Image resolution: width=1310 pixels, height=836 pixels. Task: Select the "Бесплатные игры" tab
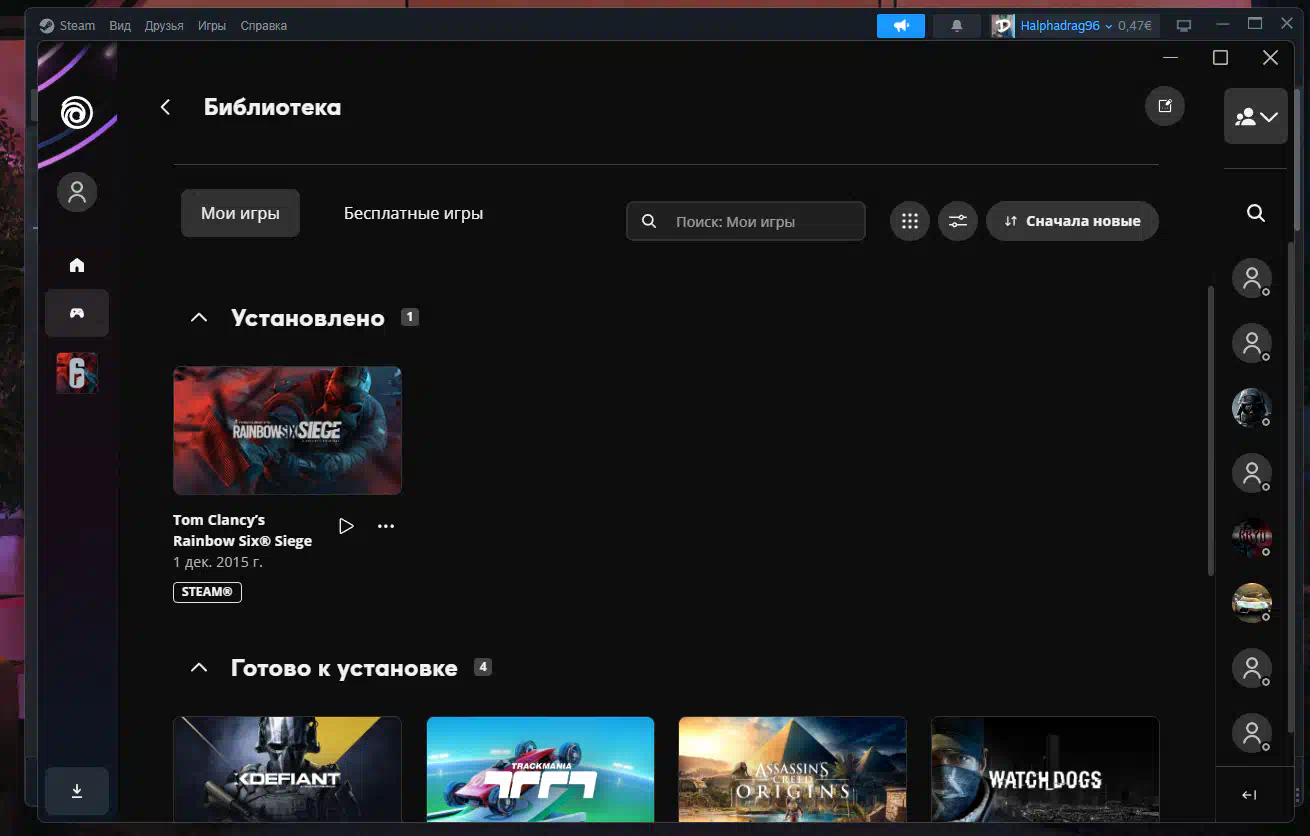pos(413,213)
